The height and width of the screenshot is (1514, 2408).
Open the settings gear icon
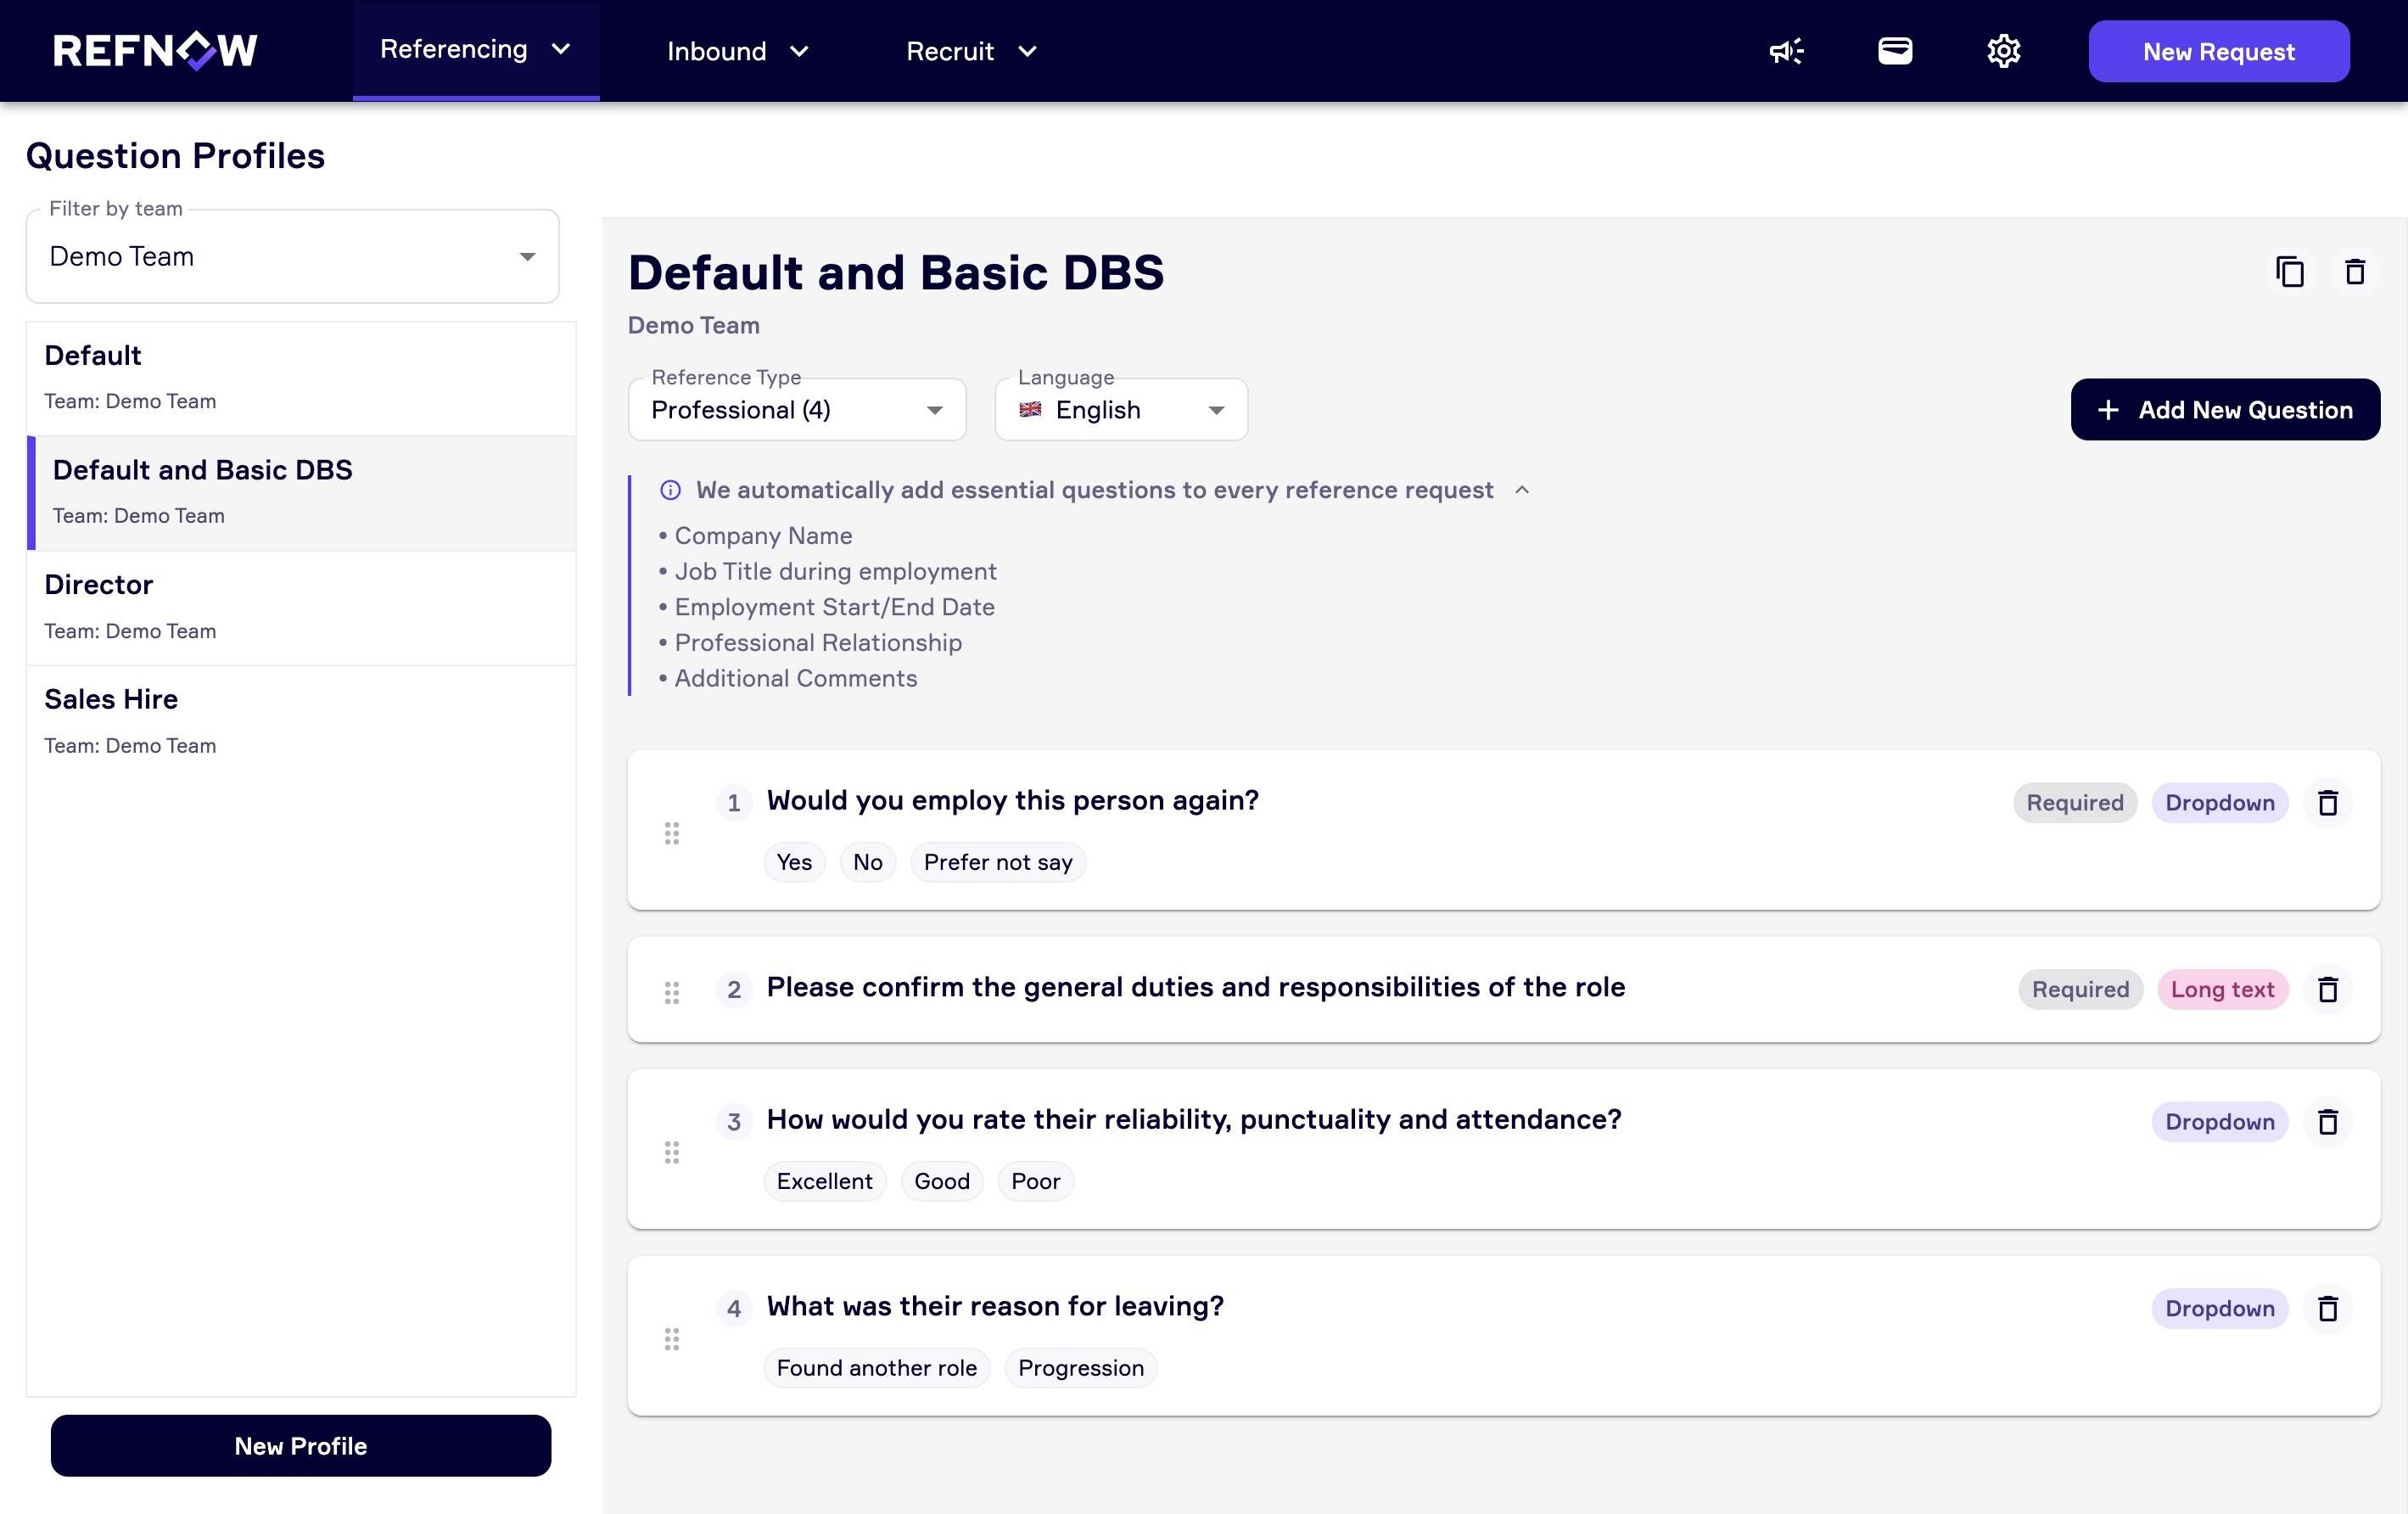click(2003, 51)
